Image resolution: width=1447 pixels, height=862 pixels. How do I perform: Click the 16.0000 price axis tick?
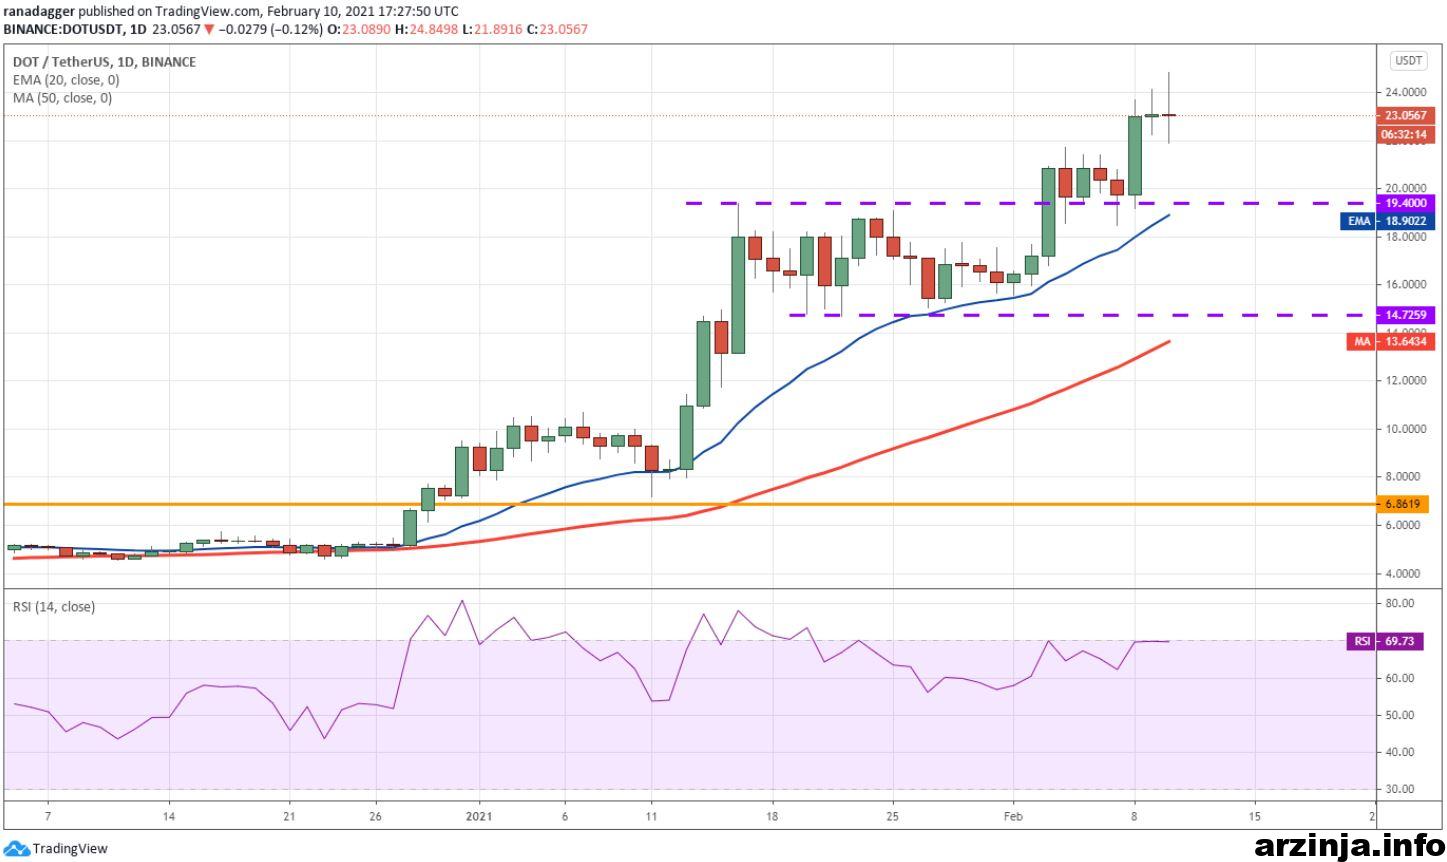tap(1405, 285)
